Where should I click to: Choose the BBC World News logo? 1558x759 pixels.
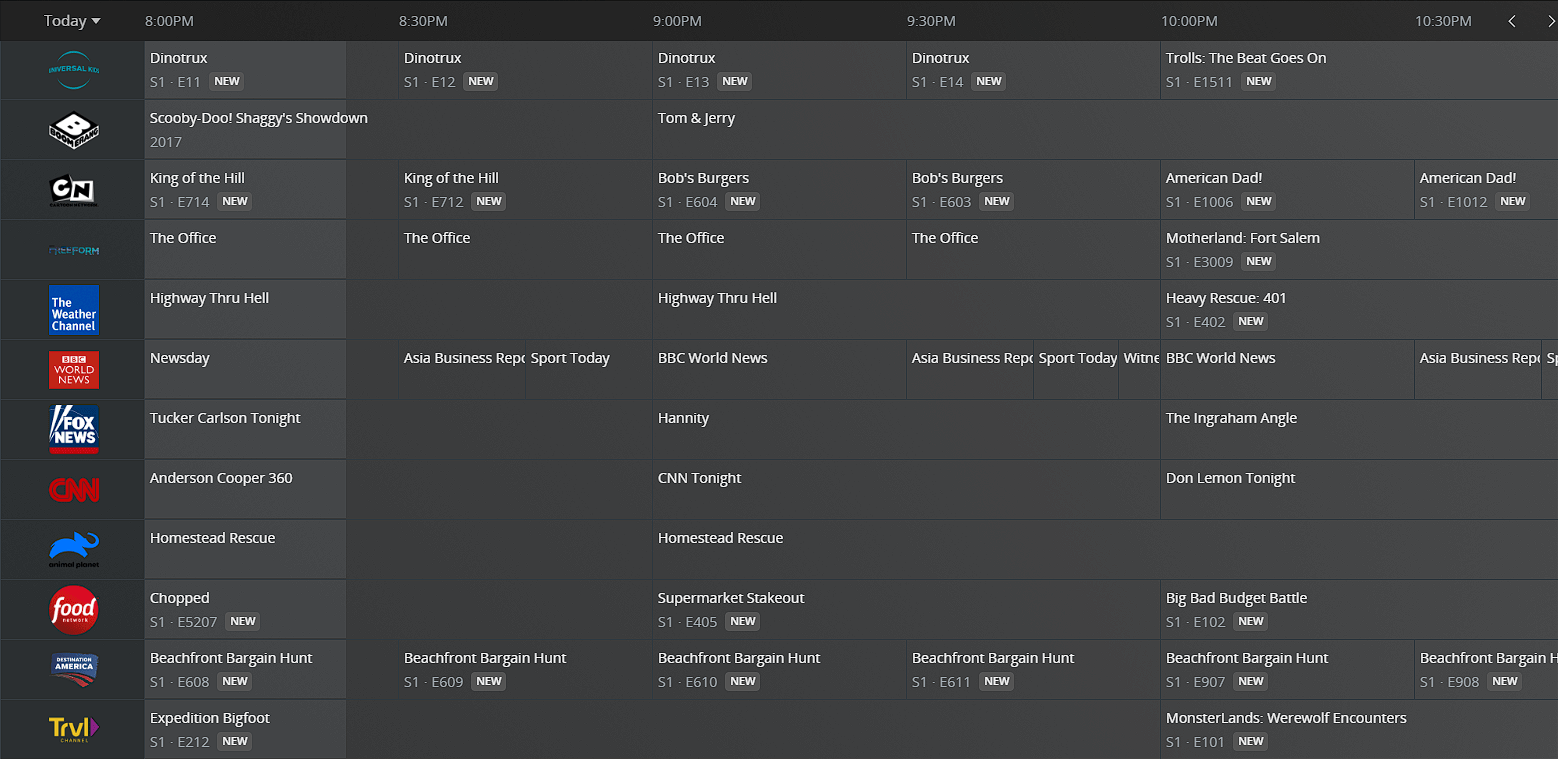(74, 370)
